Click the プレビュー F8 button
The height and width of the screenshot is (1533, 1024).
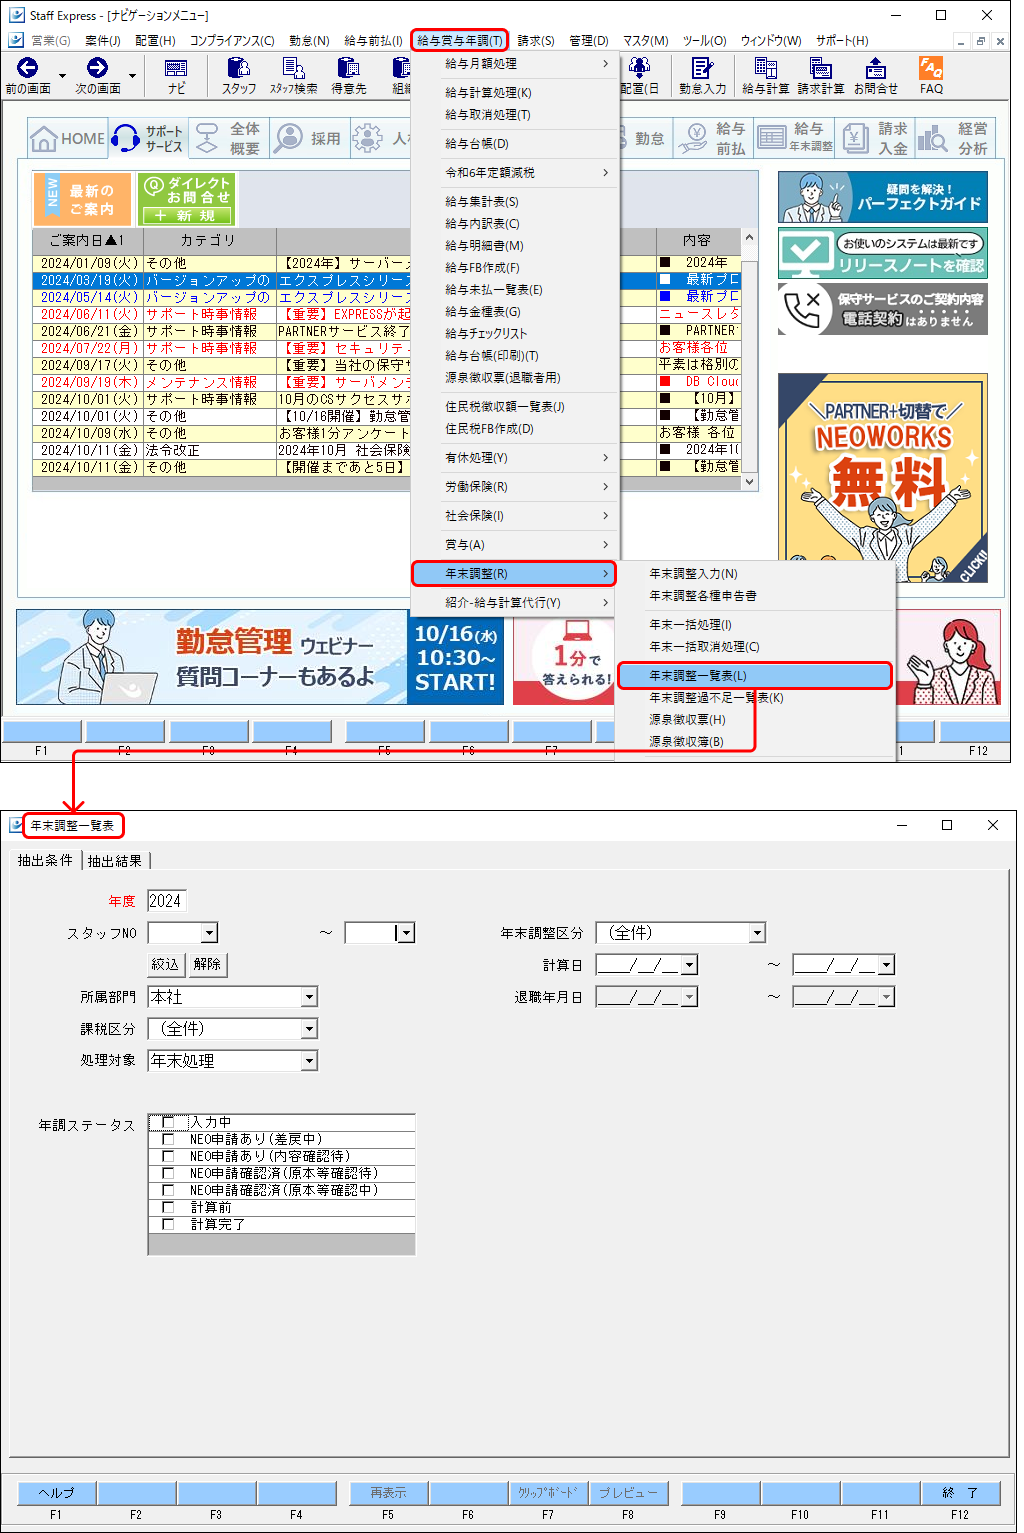click(629, 1493)
